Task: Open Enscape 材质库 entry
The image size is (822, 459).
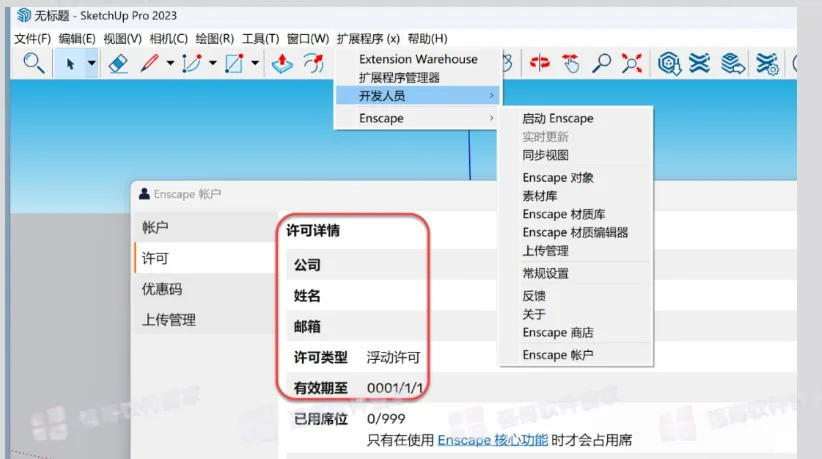Action: coord(564,214)
